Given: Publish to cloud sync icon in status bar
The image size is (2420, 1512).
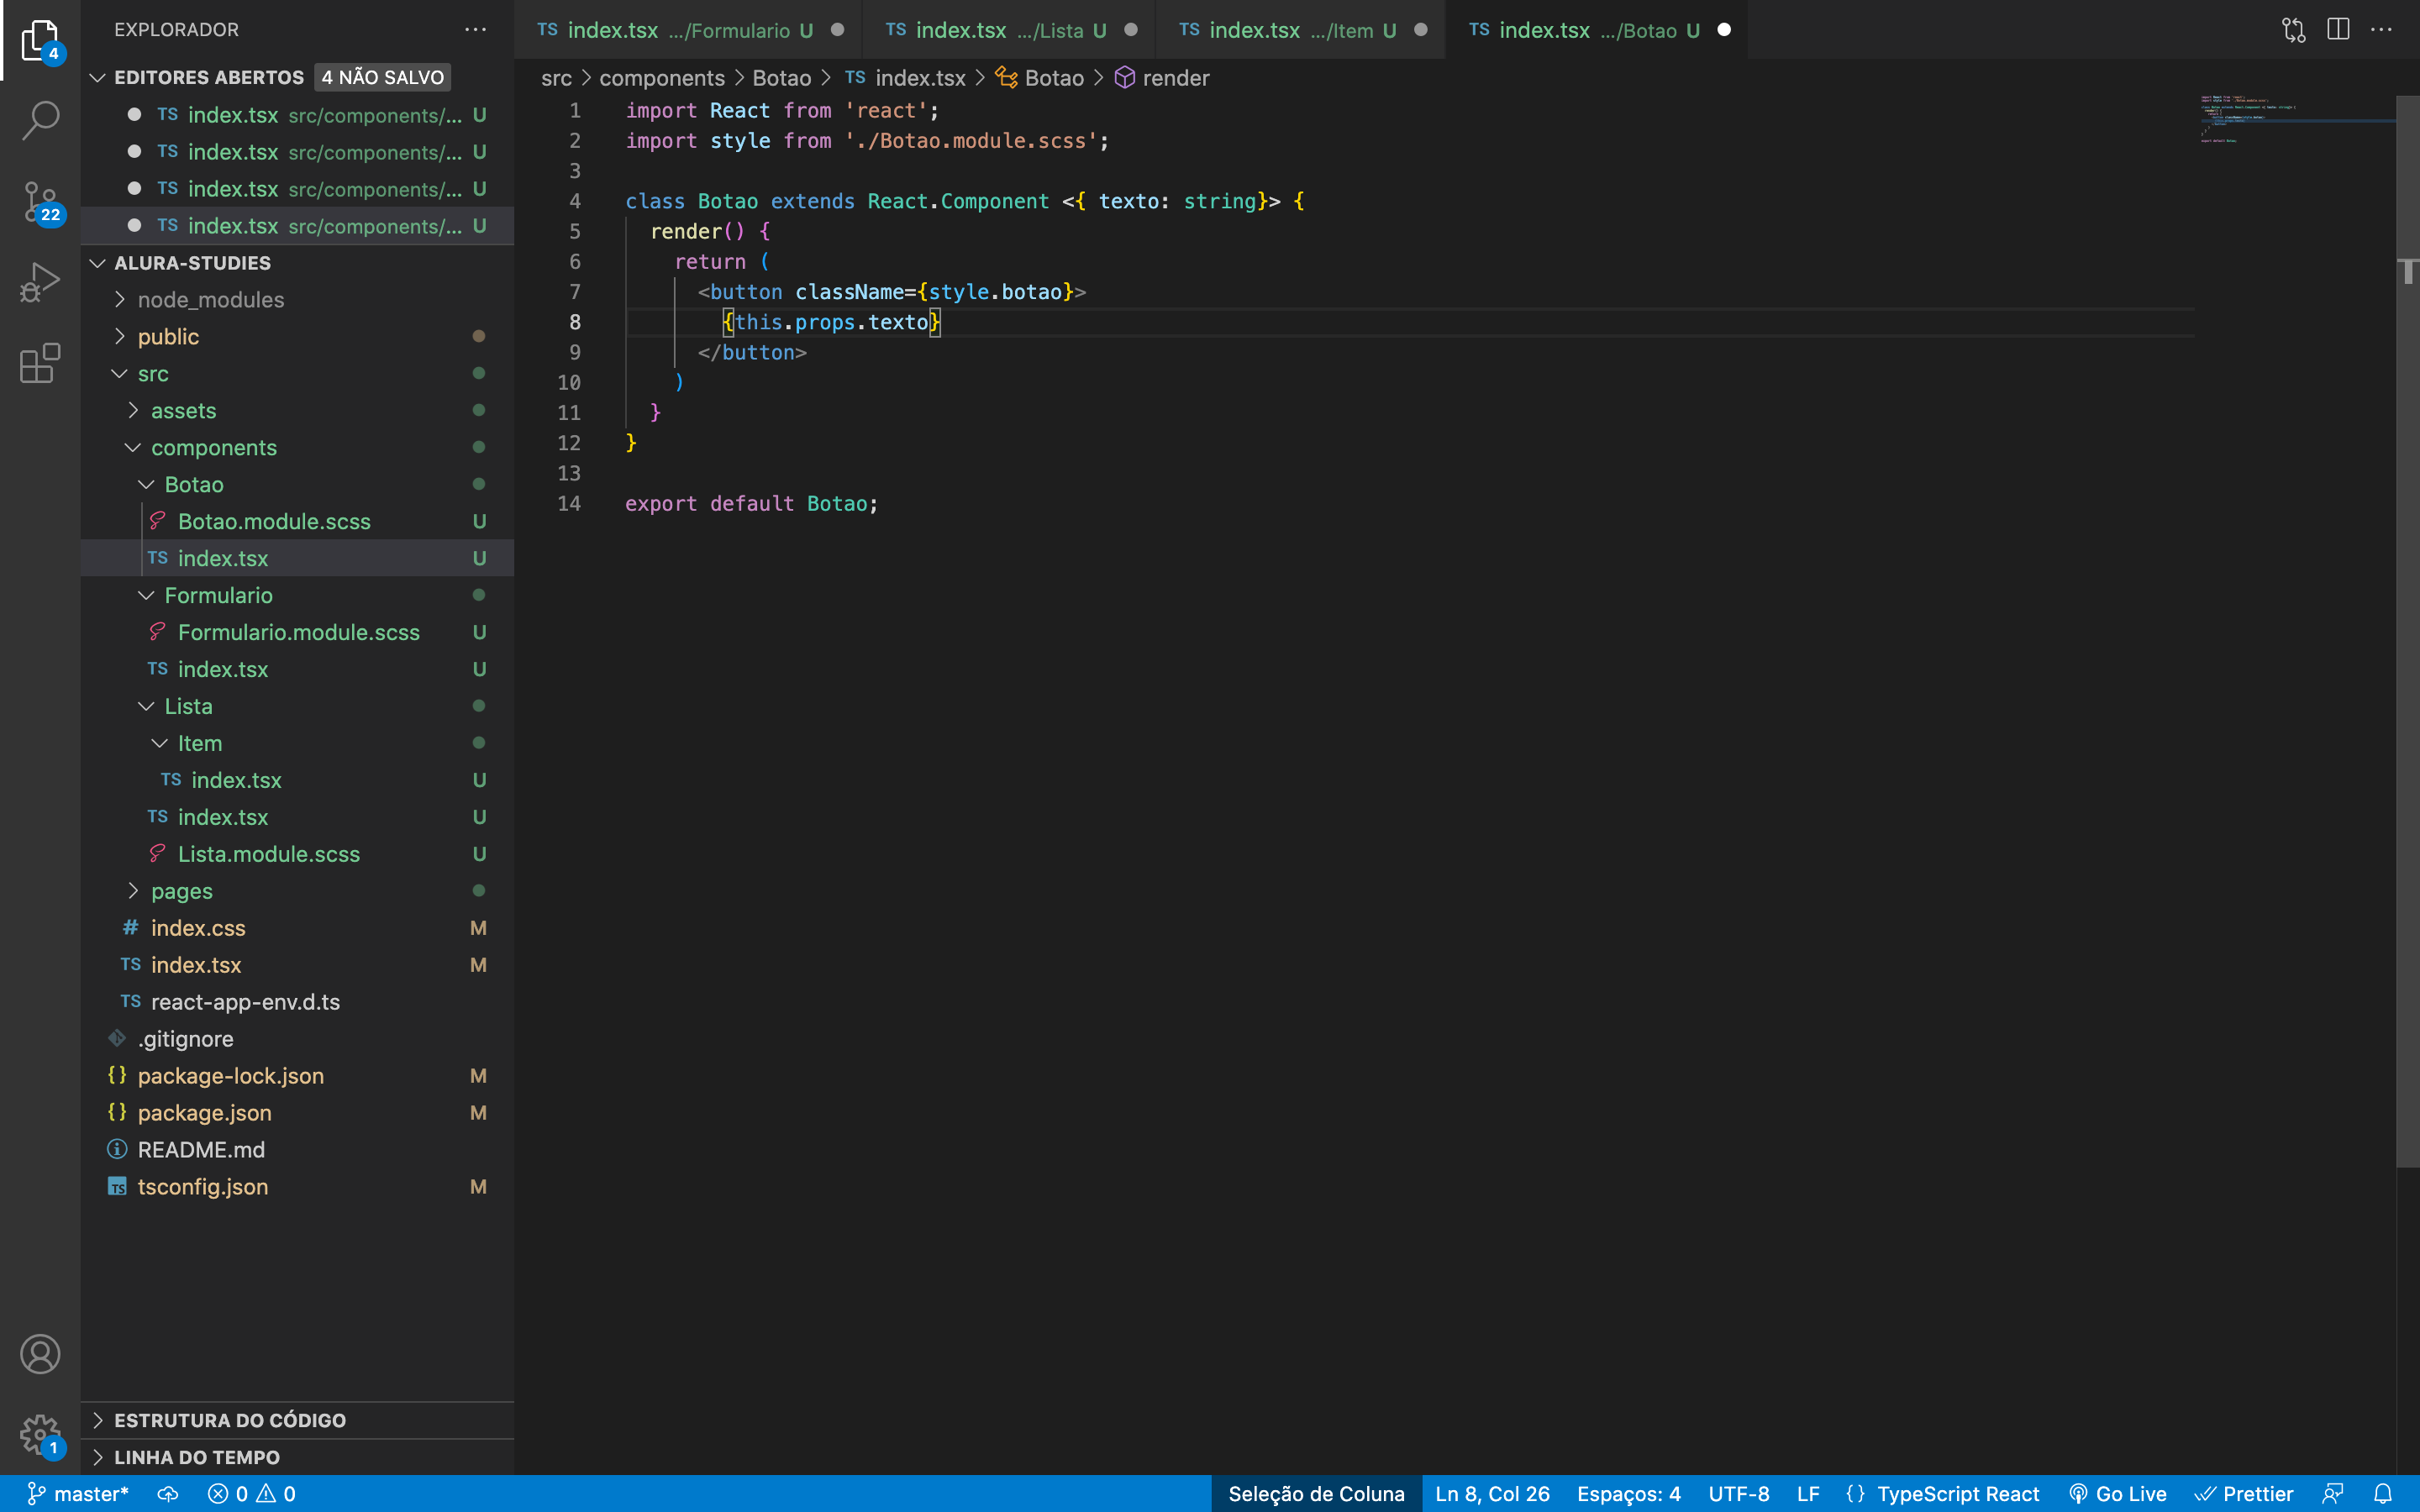Looking at the screenshot, I should click(168, 1494).
